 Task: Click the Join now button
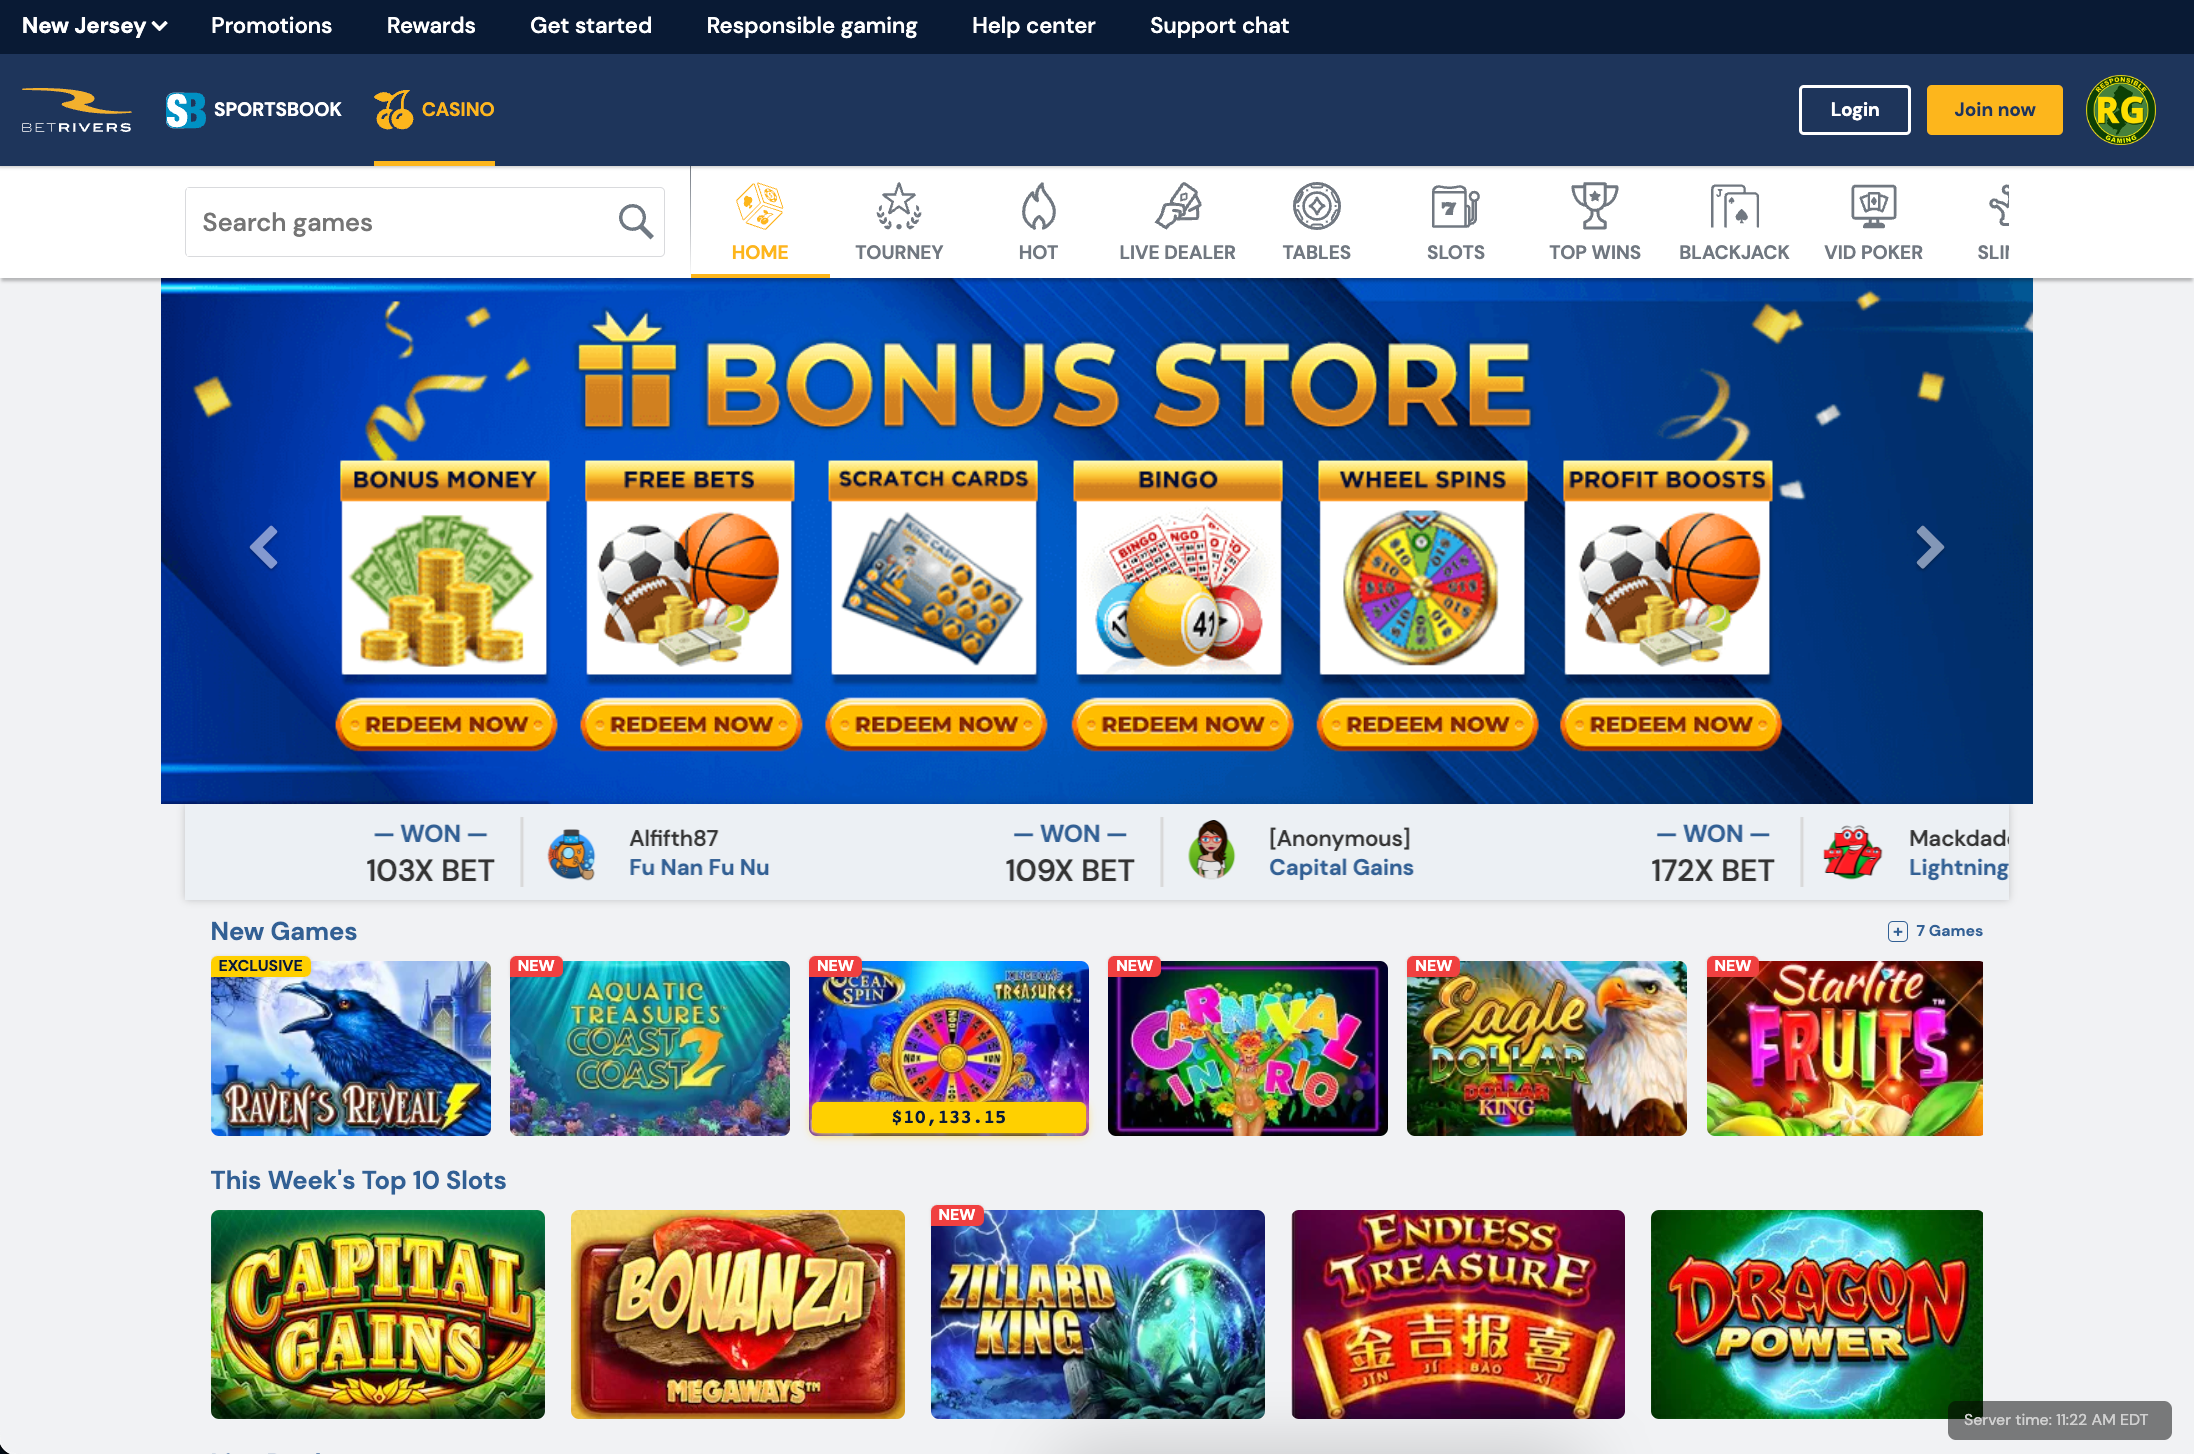pyautogui.click(x=1994, y=110)
